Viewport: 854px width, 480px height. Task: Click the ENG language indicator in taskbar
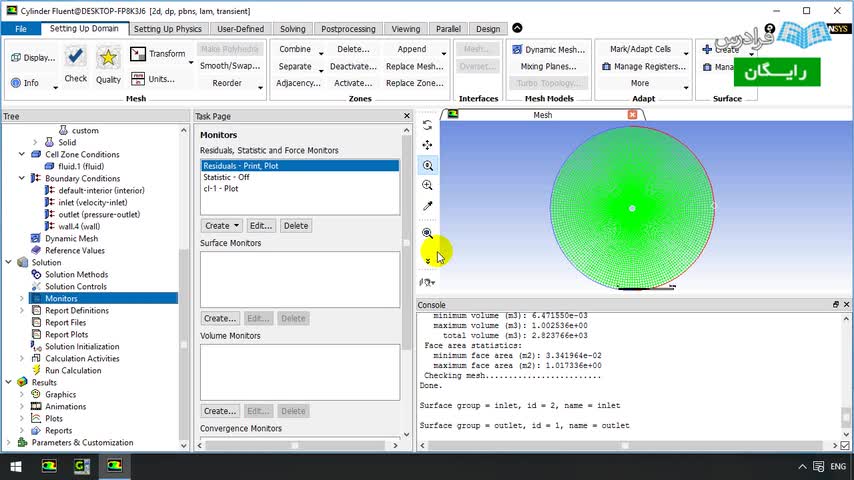[838, 466]
